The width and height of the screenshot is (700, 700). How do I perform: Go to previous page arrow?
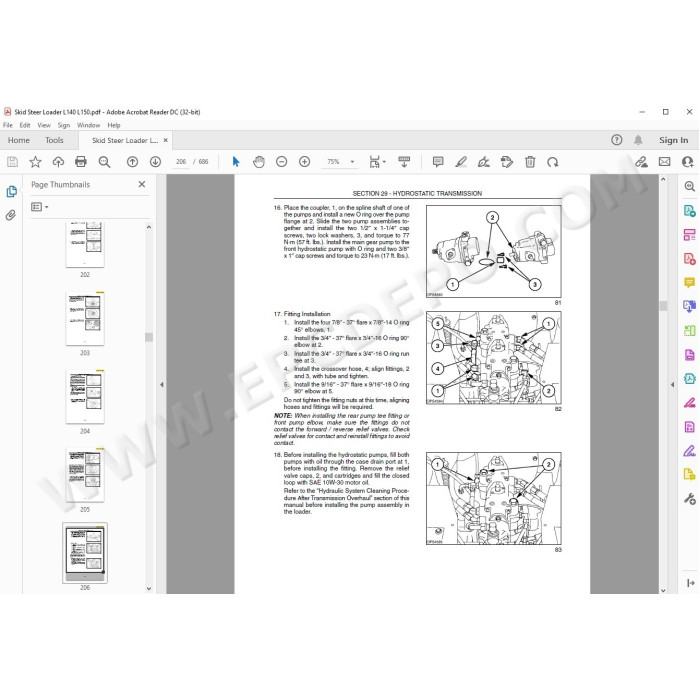[x=132, y=162]
